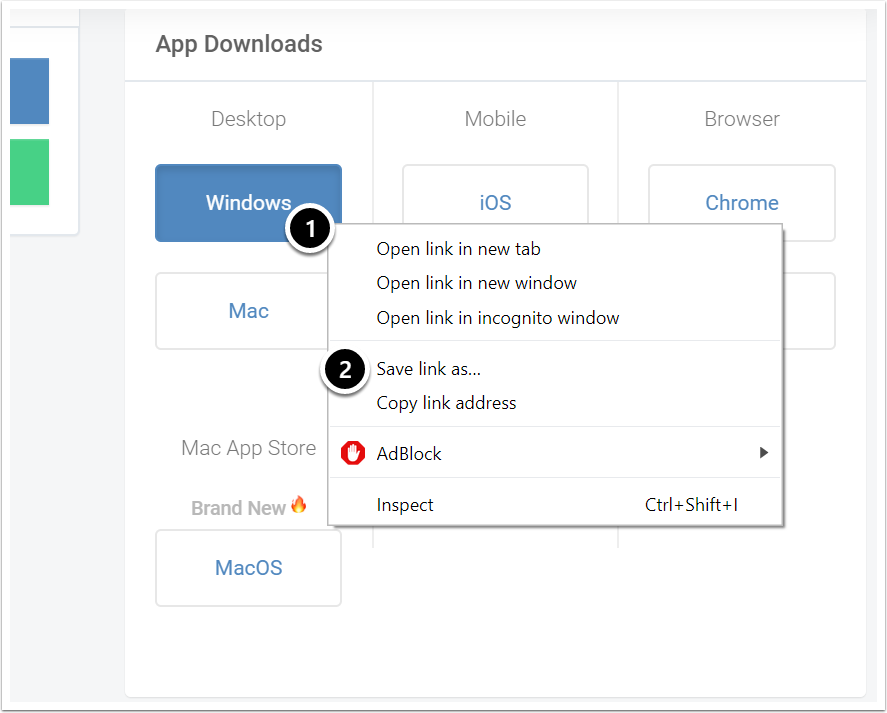Click the Mobile column label
887x713 pixels.
click(495, 119)
